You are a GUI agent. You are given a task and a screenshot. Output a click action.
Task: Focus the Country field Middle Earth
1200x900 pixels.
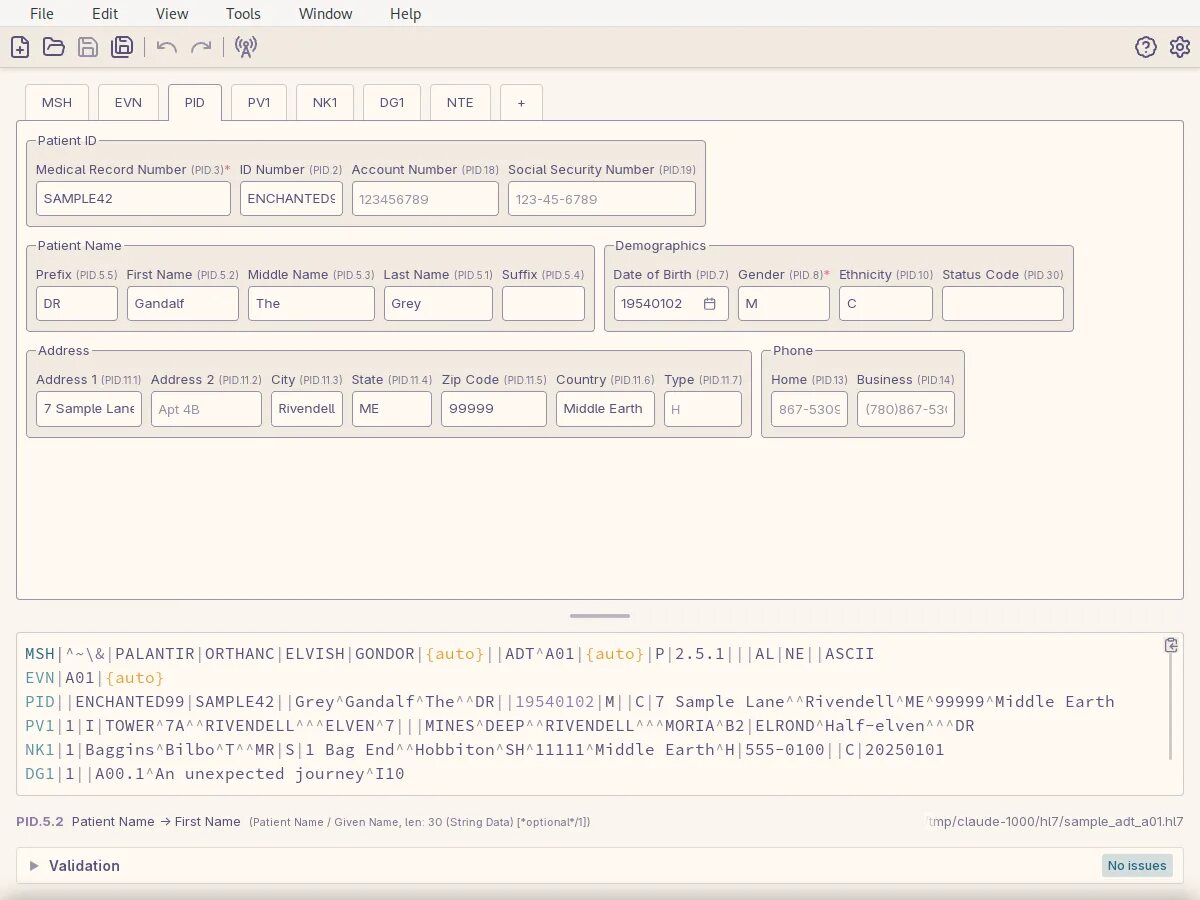point(606,409)
